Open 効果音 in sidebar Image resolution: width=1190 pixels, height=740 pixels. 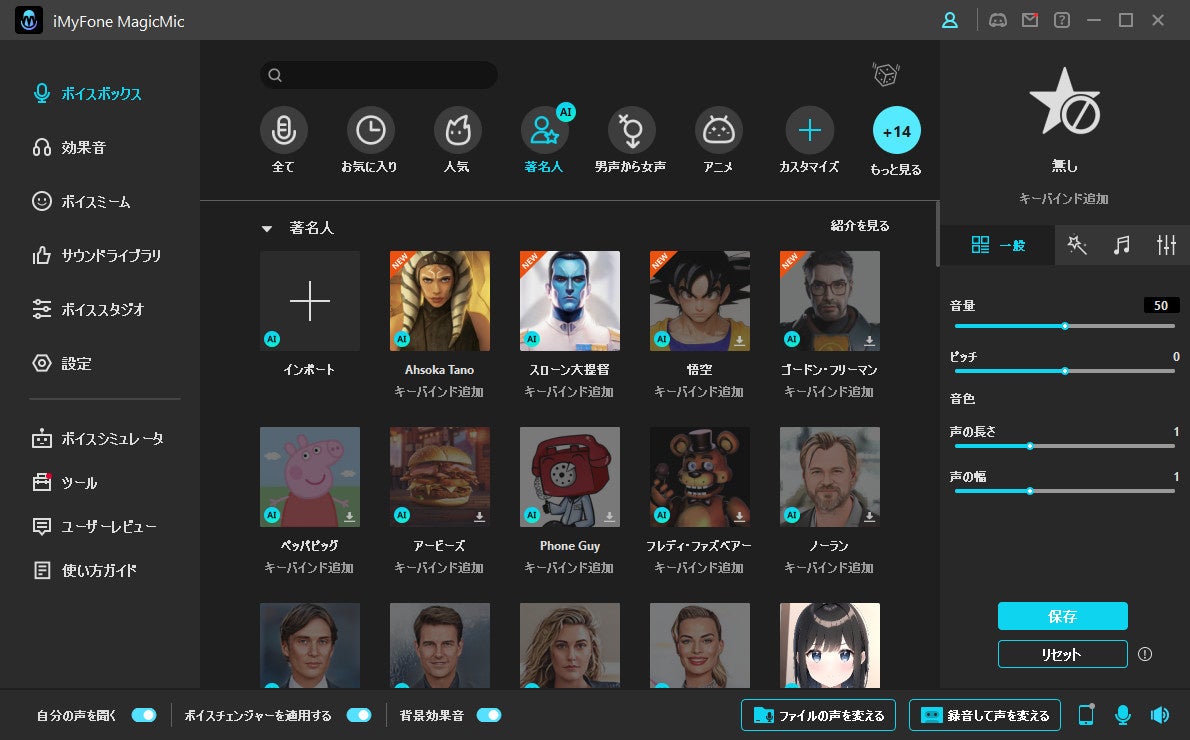click(69, 147)
